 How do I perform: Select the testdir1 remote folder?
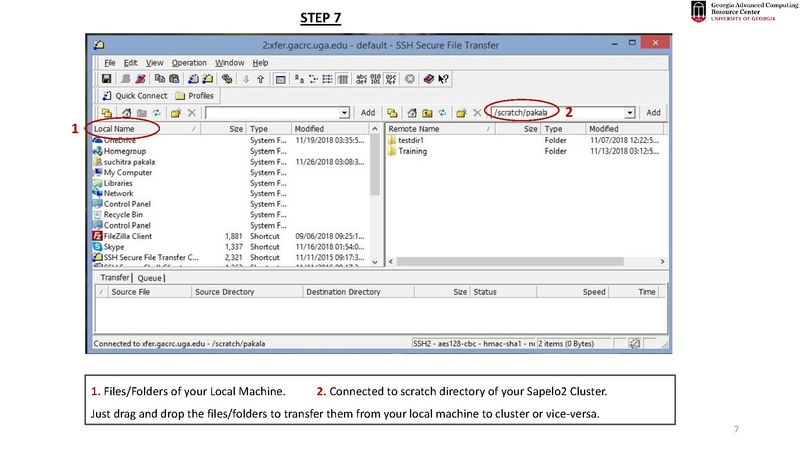point(411,140)
